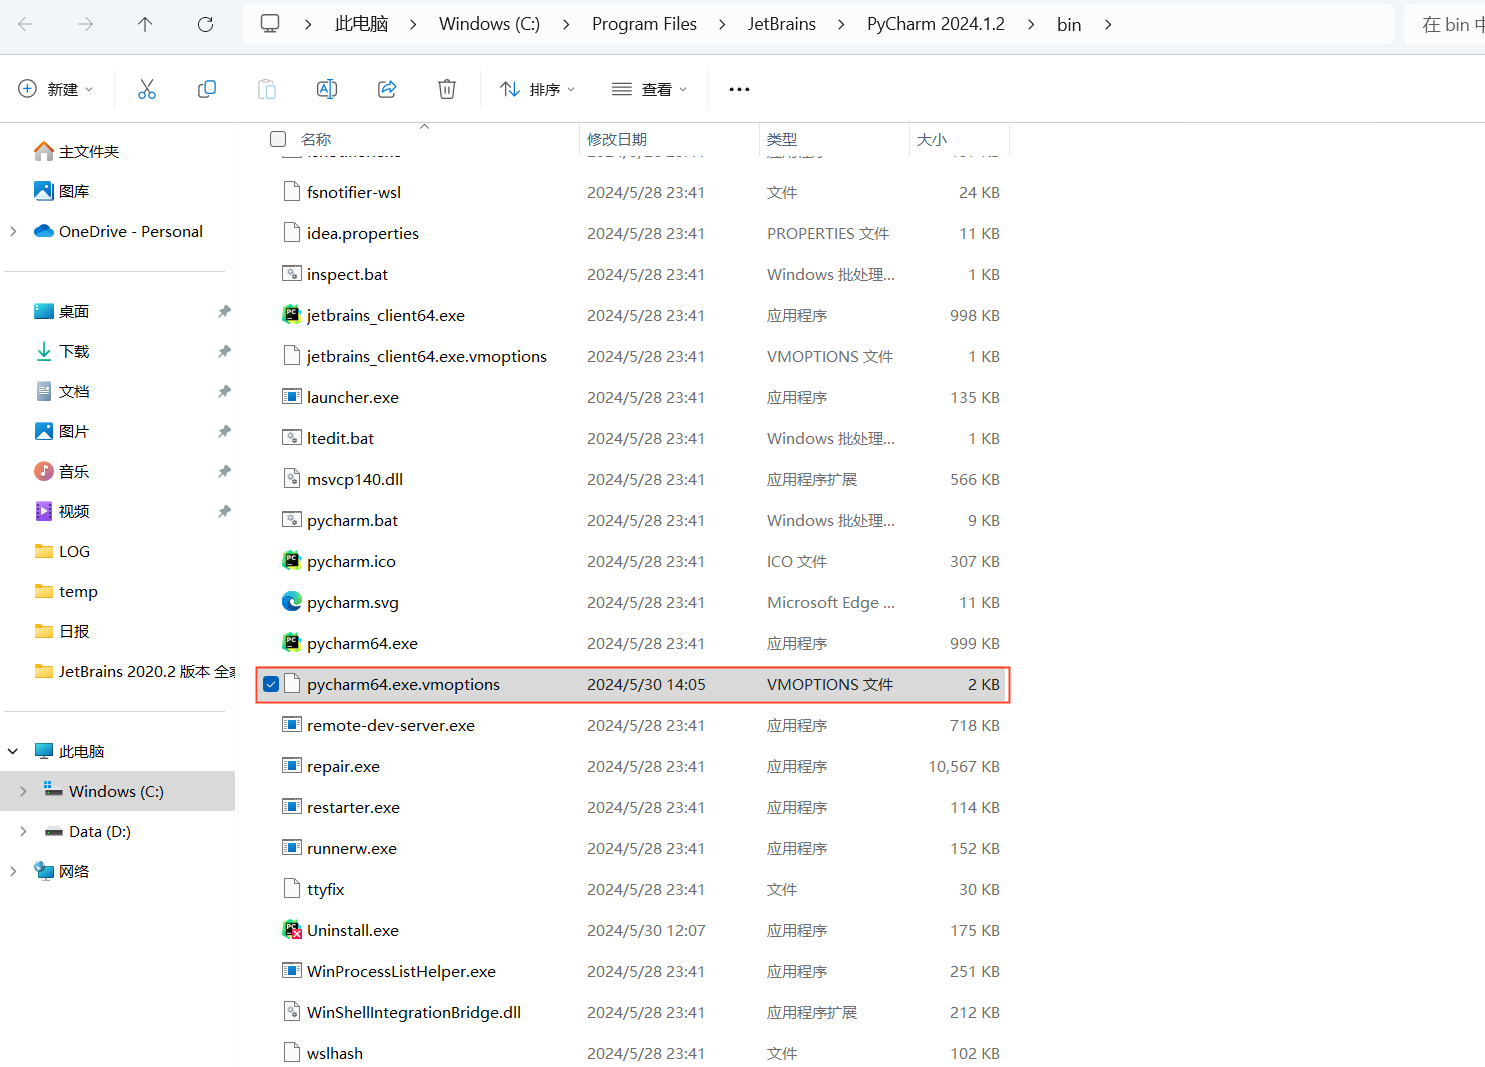Select the jetbrains_client64.exe.vmoptions file
1485x1067 pixels.
point(634,356)
